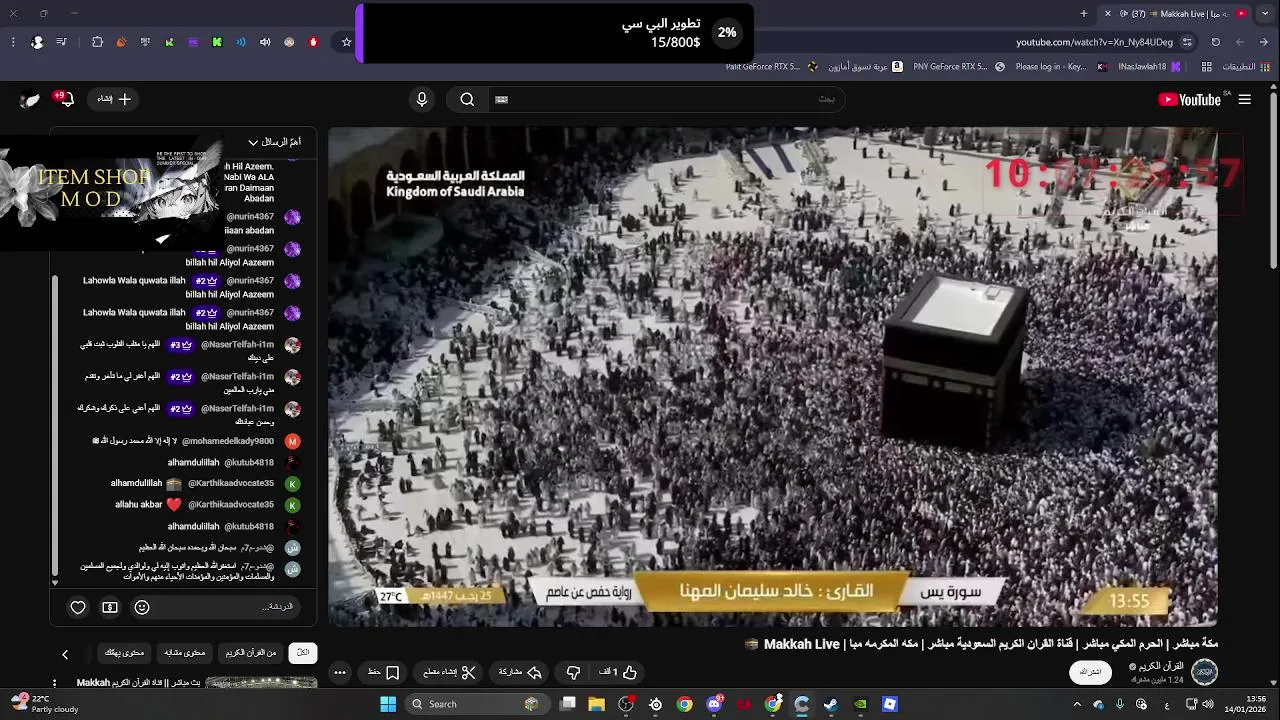
Task: Bookmark this page with star icon
Action: tap(347, 42)
